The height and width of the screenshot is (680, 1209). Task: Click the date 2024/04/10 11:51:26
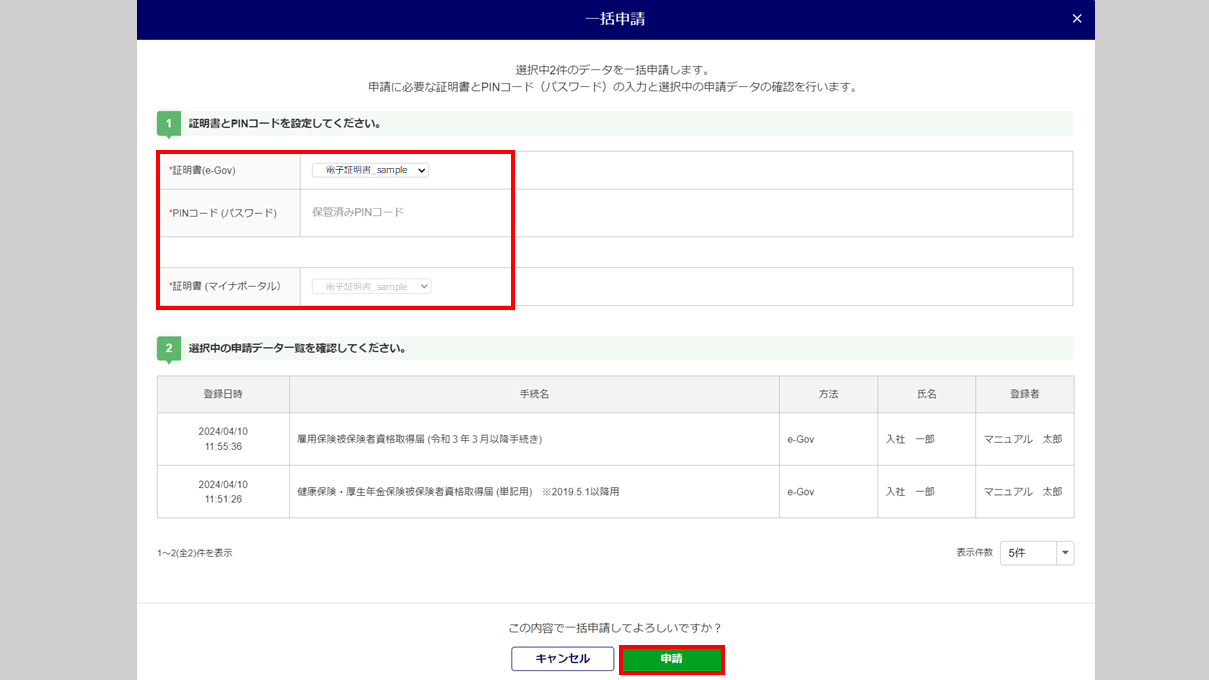click(223, 492)
